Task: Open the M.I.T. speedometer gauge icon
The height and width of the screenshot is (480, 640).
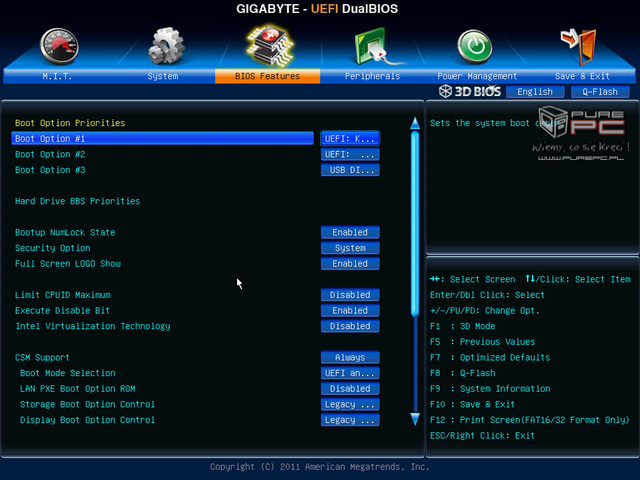Action: (x=59, y=46)
